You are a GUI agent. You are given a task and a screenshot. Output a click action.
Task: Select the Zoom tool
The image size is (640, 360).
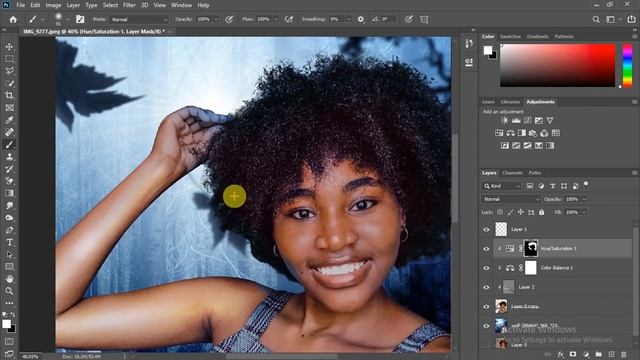(9, 291)
